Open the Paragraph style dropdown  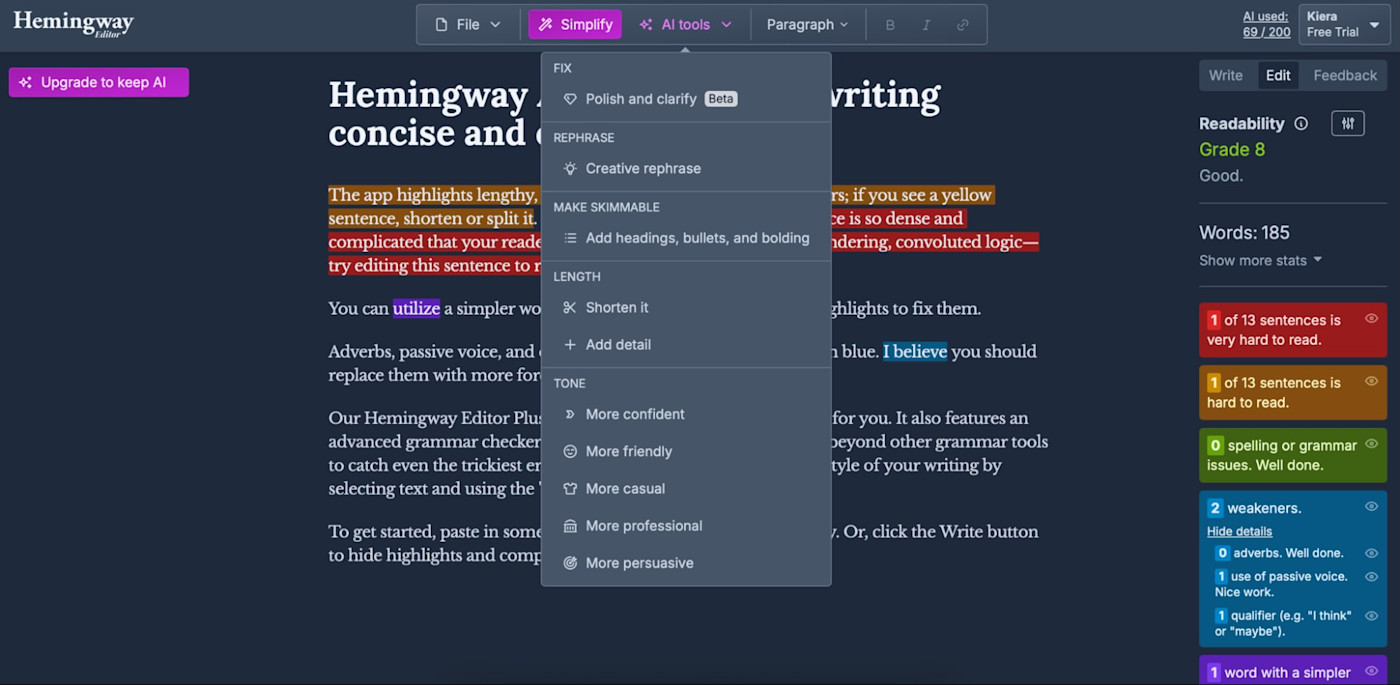tap(807, 24)
